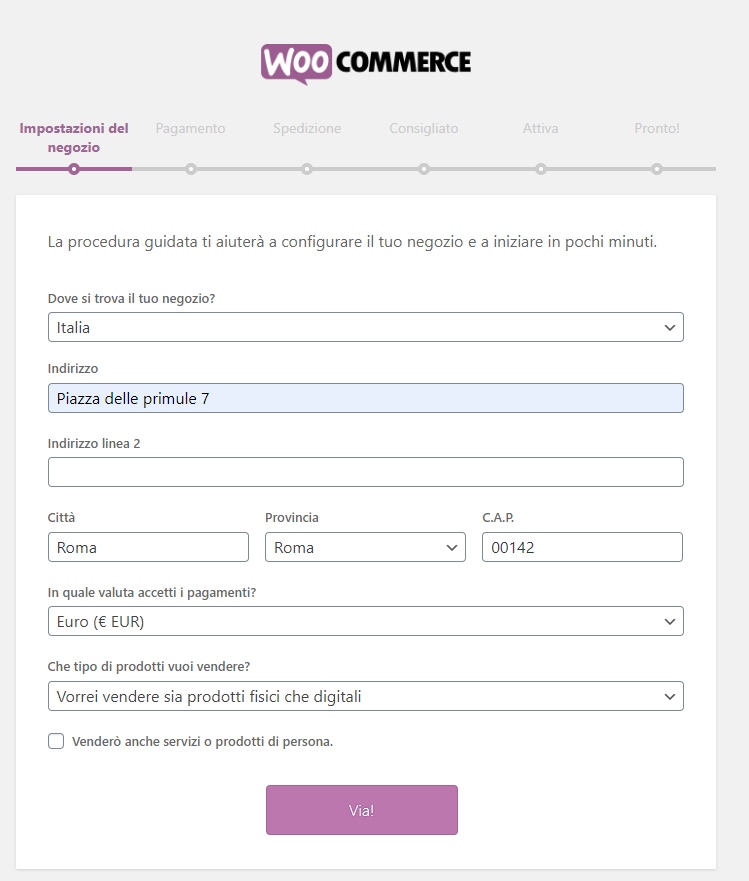Expand the Provincia dropdown showing Roma
Screen dimensions: 749x881
[x=365, y=547]
